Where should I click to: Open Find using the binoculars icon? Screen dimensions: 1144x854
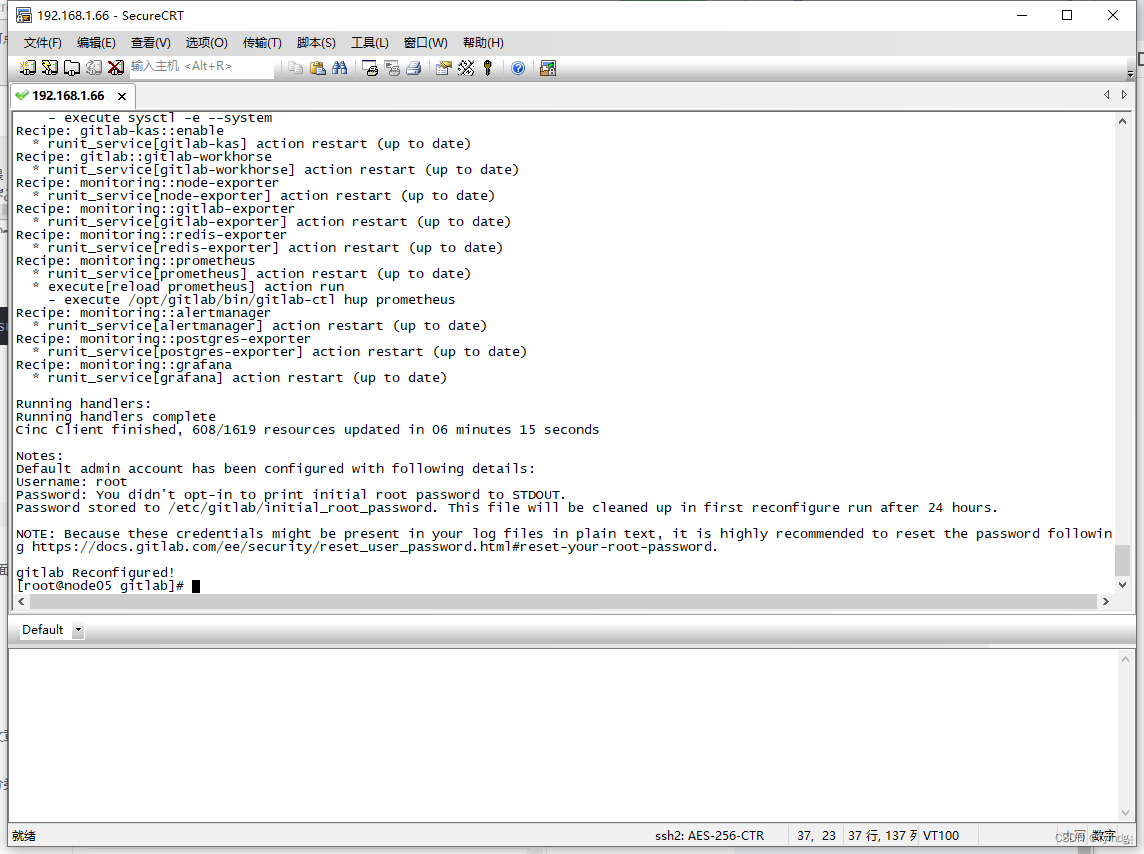point(340,67)
